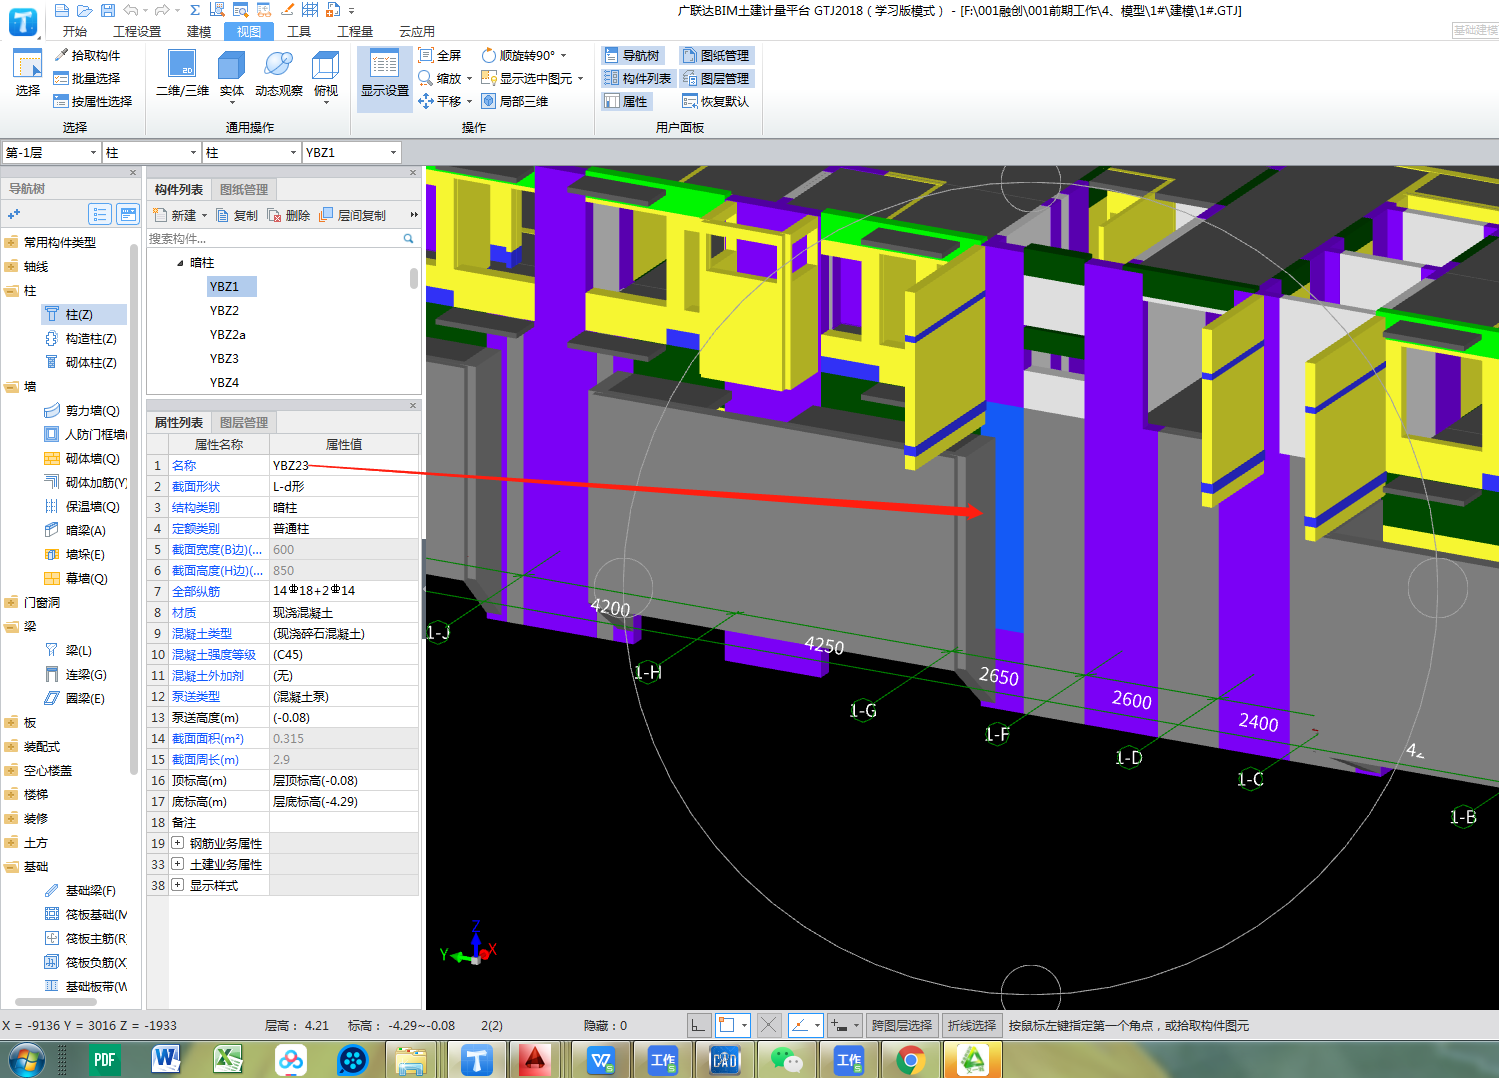This screenshot has height=1078, width=1499.
Task: Click the cross snap icon in status bar
Action: (768, 1025)
